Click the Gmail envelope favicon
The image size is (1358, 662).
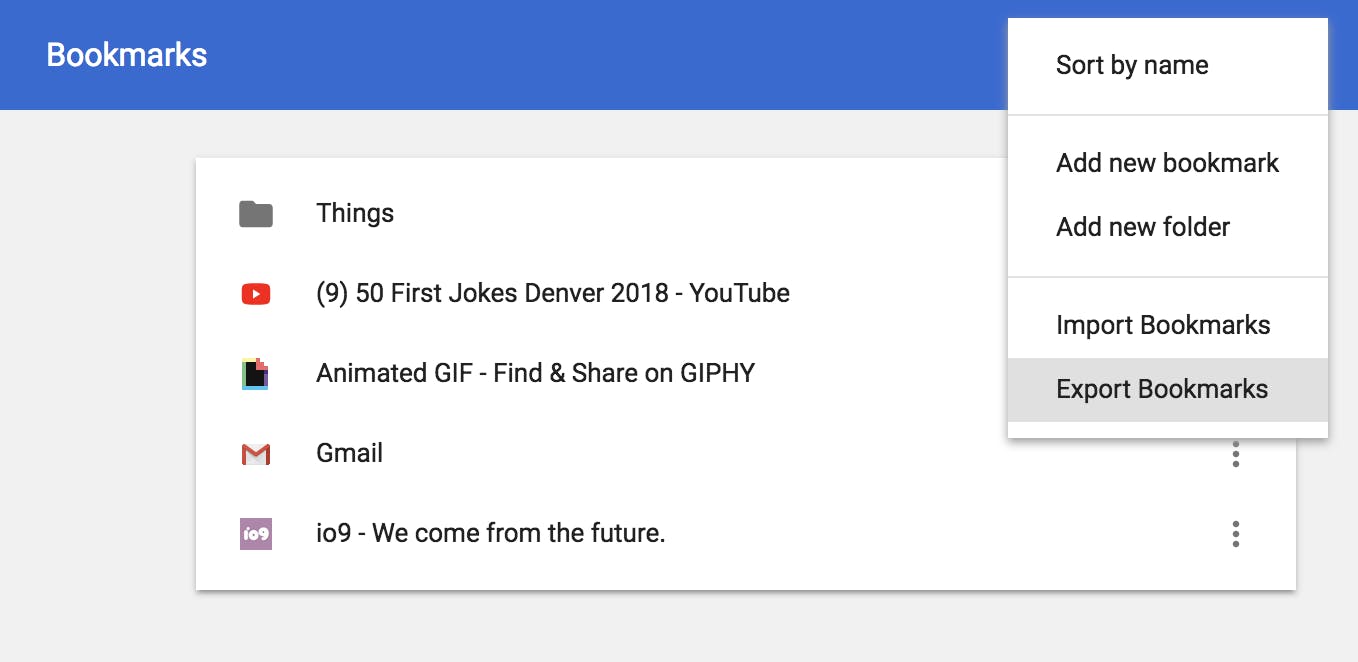click(256, 454)
